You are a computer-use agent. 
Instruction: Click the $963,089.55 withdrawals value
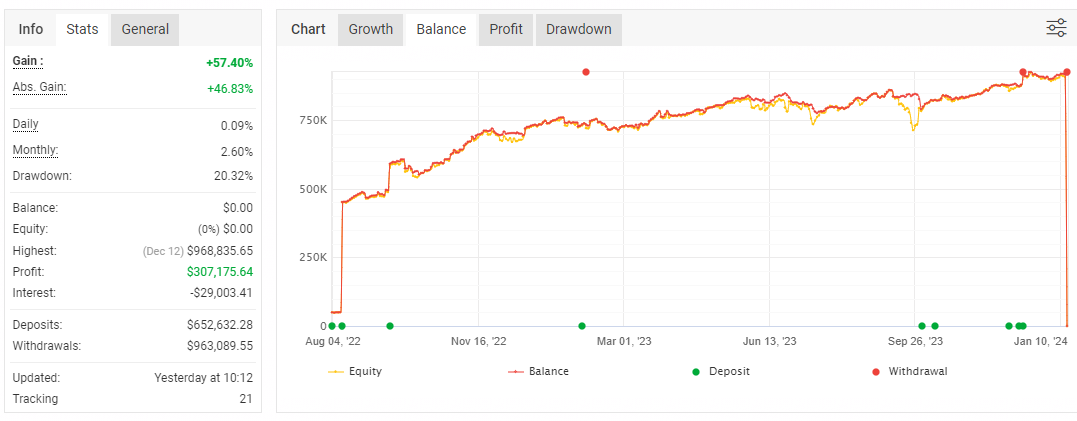pos(220,345)
